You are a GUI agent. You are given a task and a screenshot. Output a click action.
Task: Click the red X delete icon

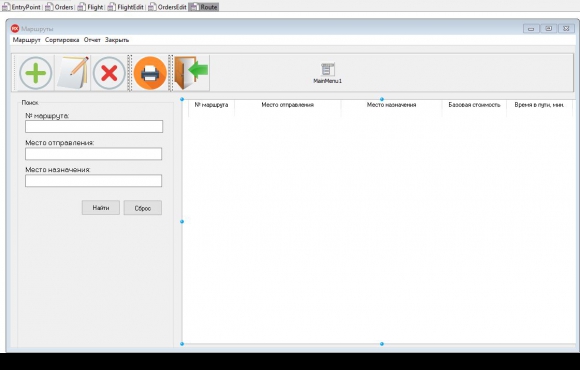point(109,73)
